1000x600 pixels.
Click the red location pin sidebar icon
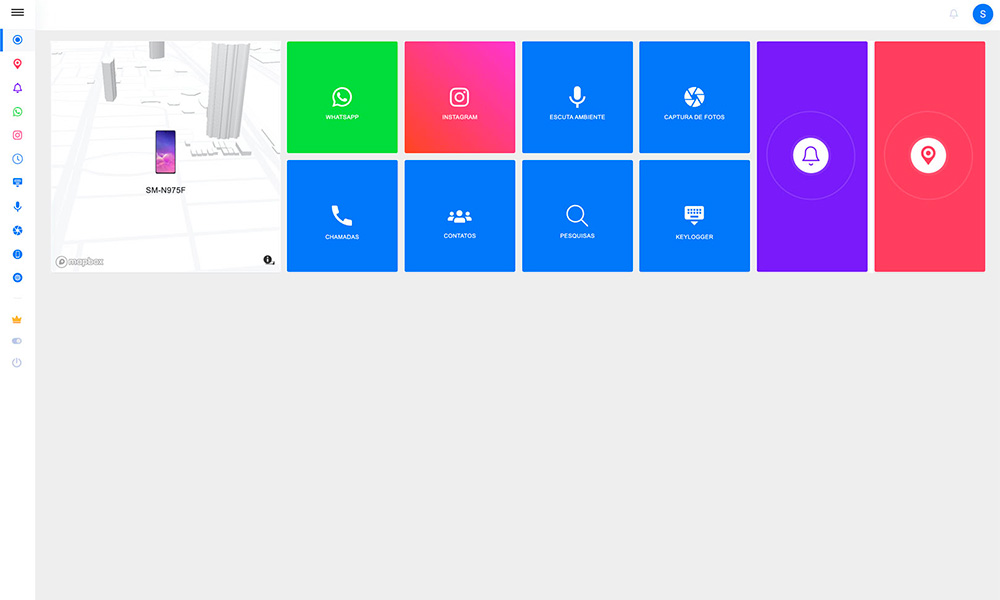click(17, 64)
